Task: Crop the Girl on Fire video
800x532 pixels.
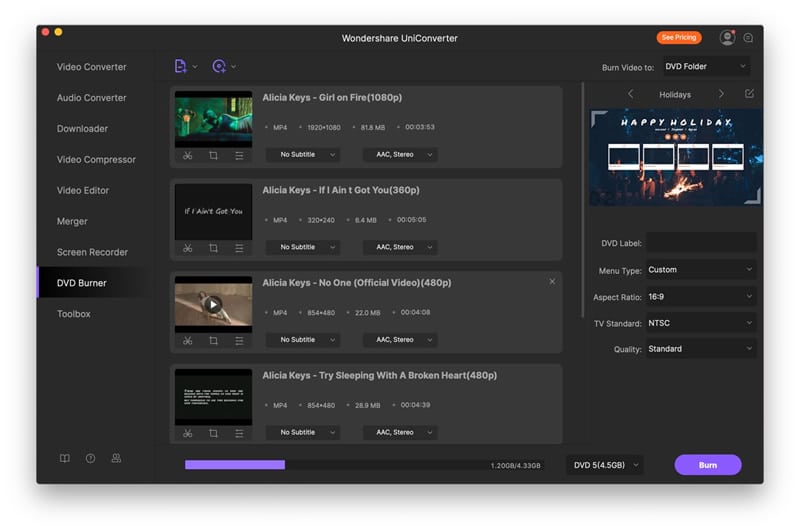Action: 213,156
